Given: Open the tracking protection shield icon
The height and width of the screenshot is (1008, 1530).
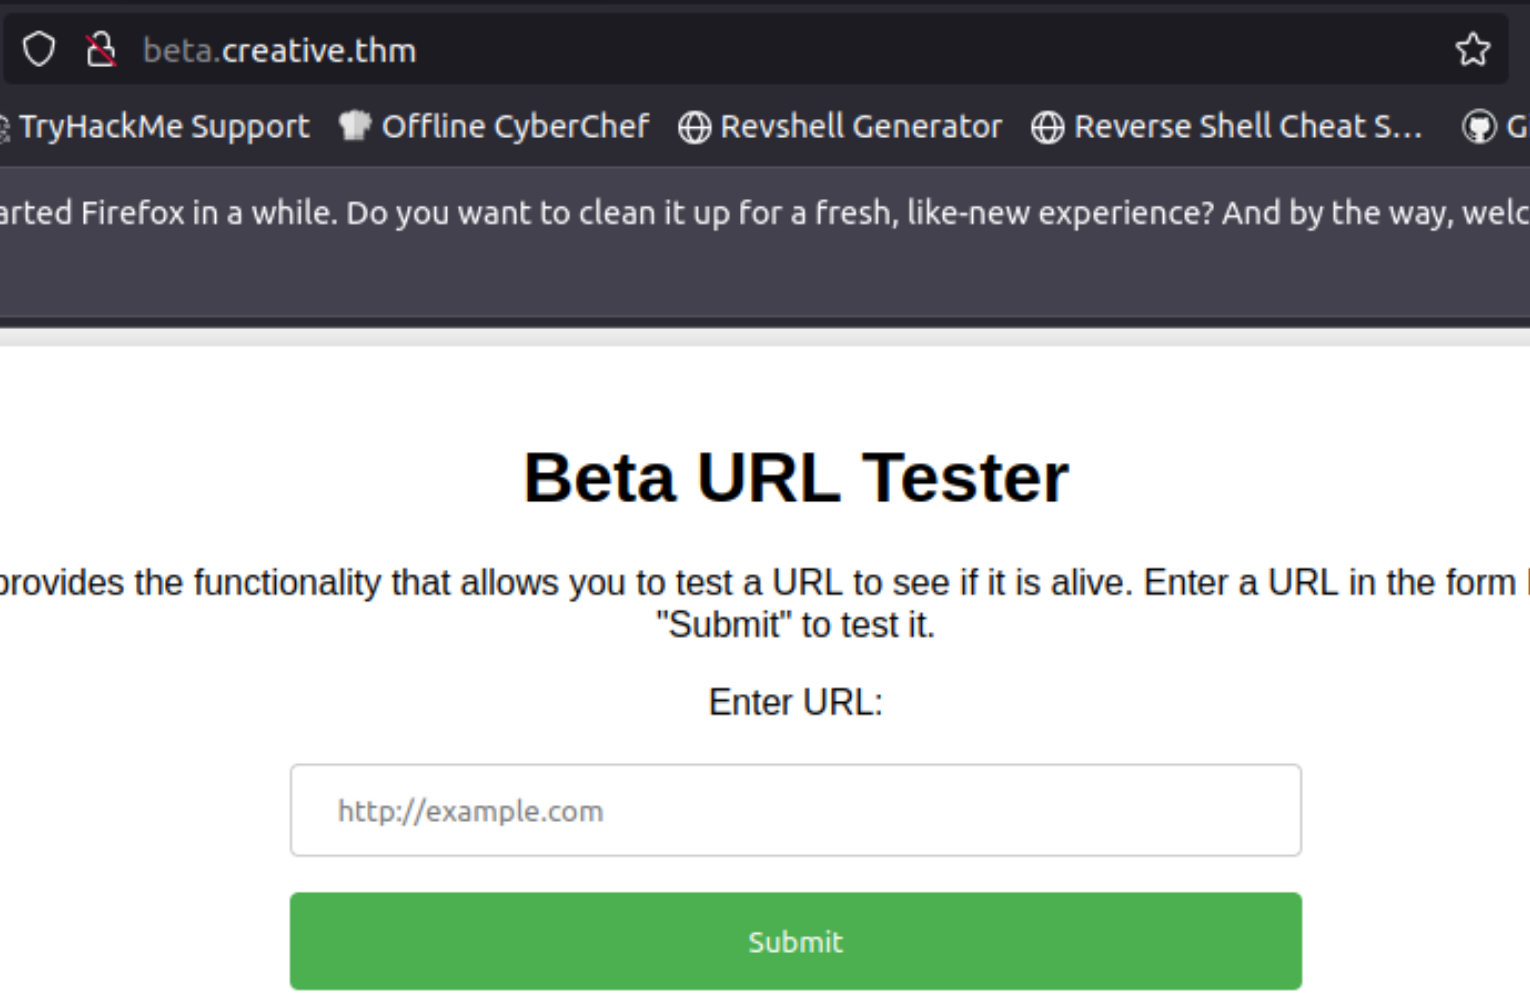Looking at the screenshot, I should [x=39, y=49].
